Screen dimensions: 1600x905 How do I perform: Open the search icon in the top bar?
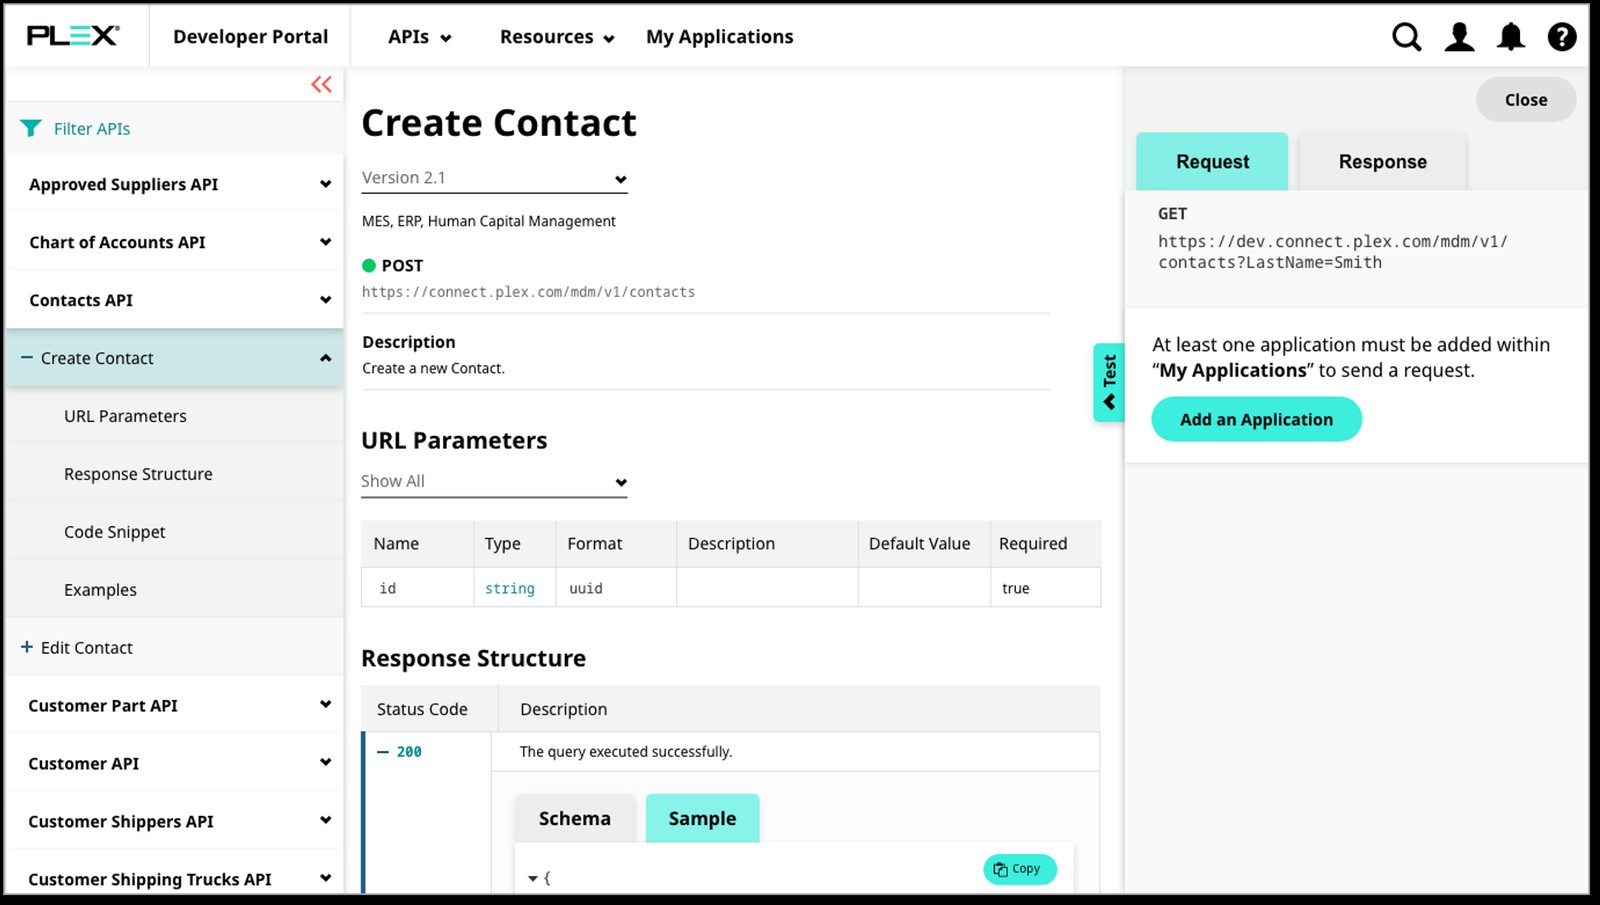tap(1406, 37)
